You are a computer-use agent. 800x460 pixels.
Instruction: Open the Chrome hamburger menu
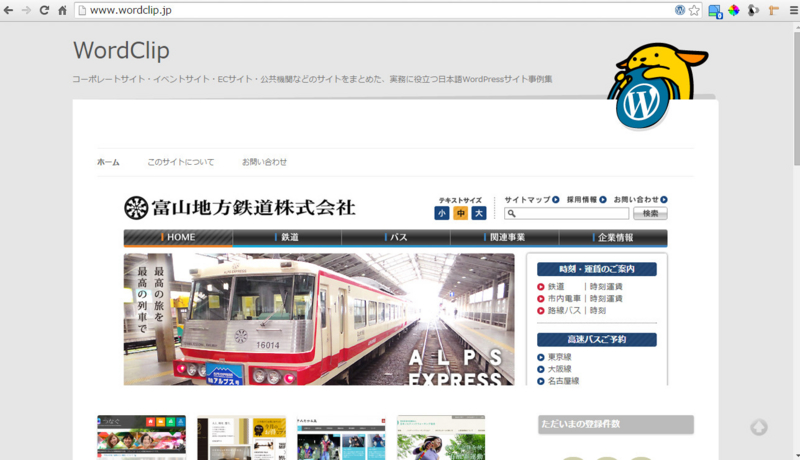[793, 10]
